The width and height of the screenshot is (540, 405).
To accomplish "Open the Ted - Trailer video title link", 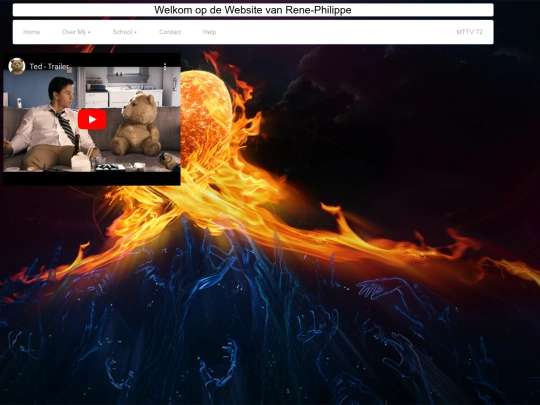I will [49, 66].
